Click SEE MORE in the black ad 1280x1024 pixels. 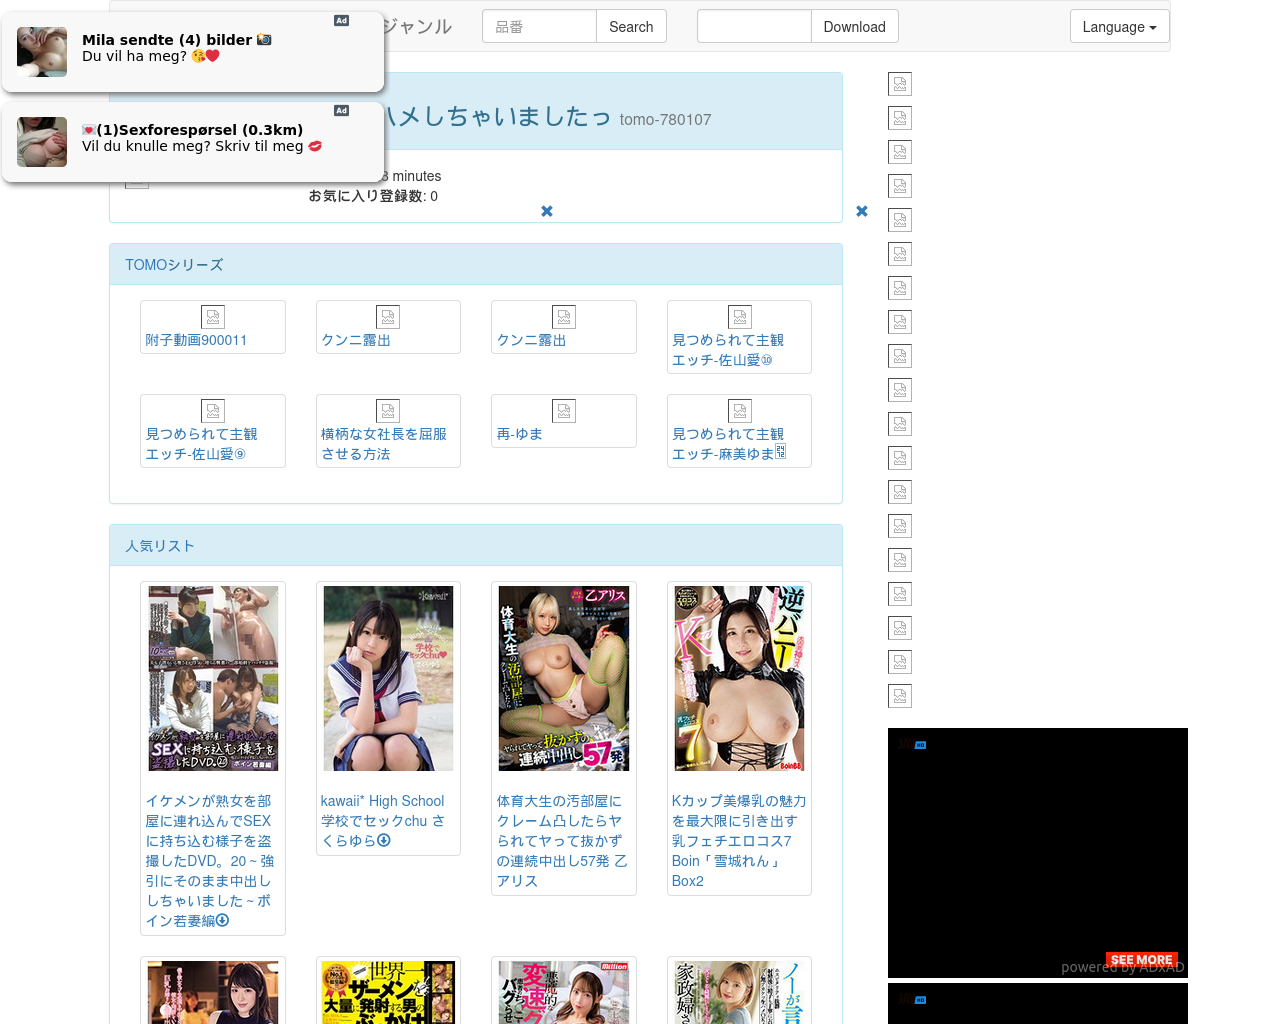click(1141, 959)
